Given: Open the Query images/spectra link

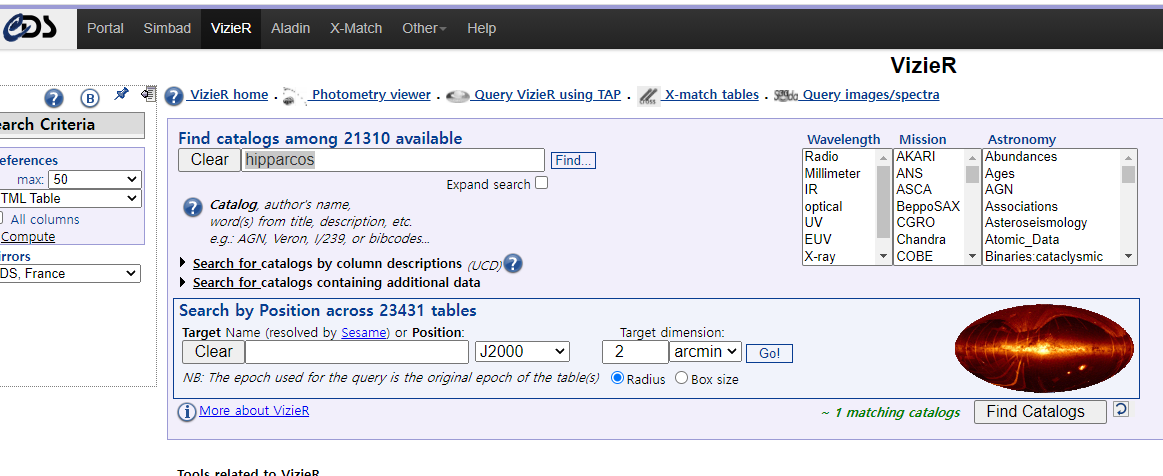Looking at the screenshot, I should coord(870,95).
